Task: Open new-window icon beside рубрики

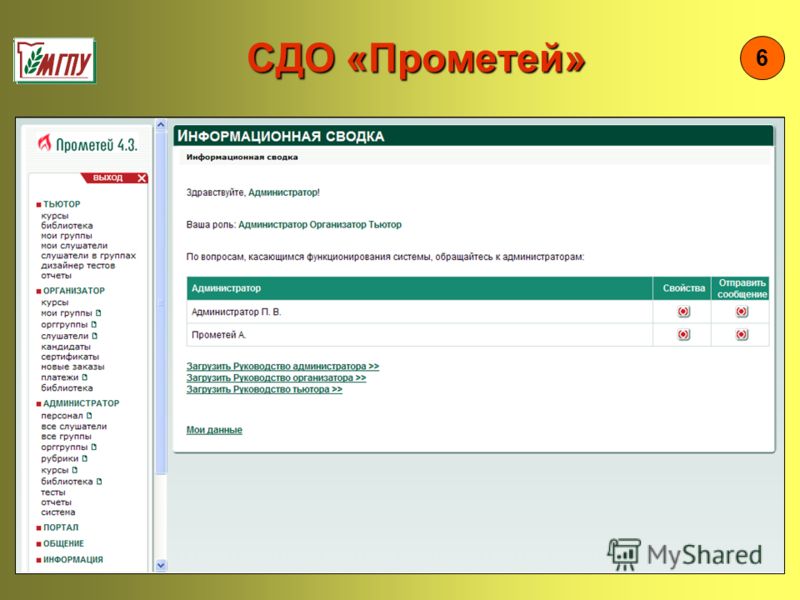Action: (85, 458)
